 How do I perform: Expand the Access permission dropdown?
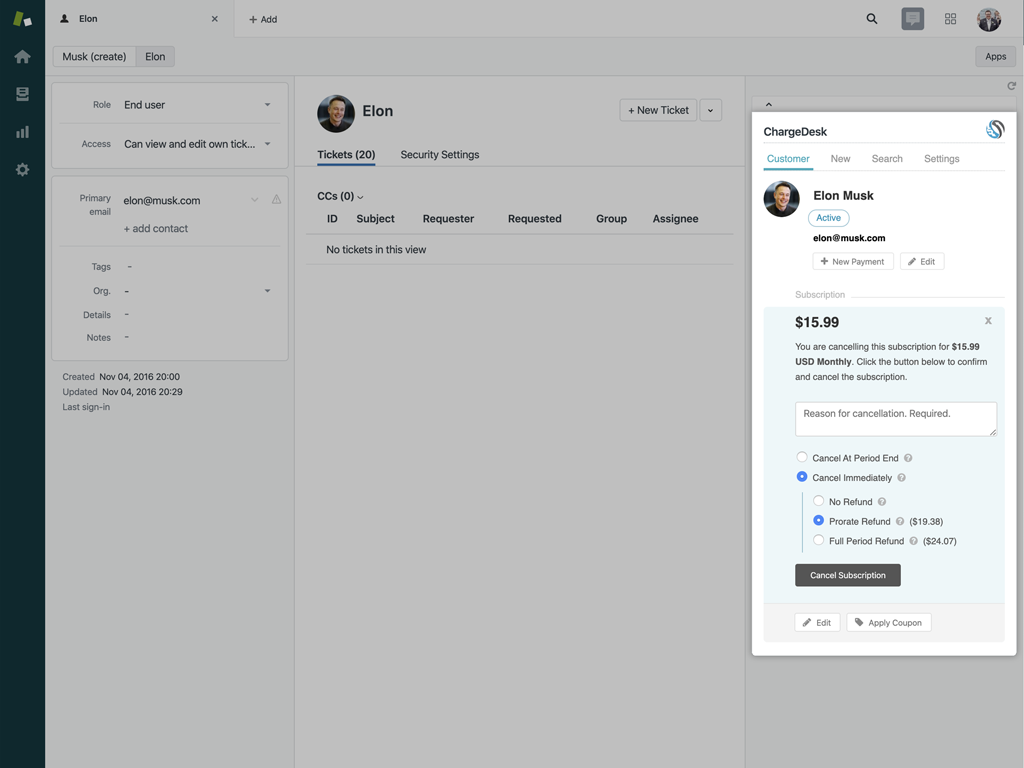point(196,144)
